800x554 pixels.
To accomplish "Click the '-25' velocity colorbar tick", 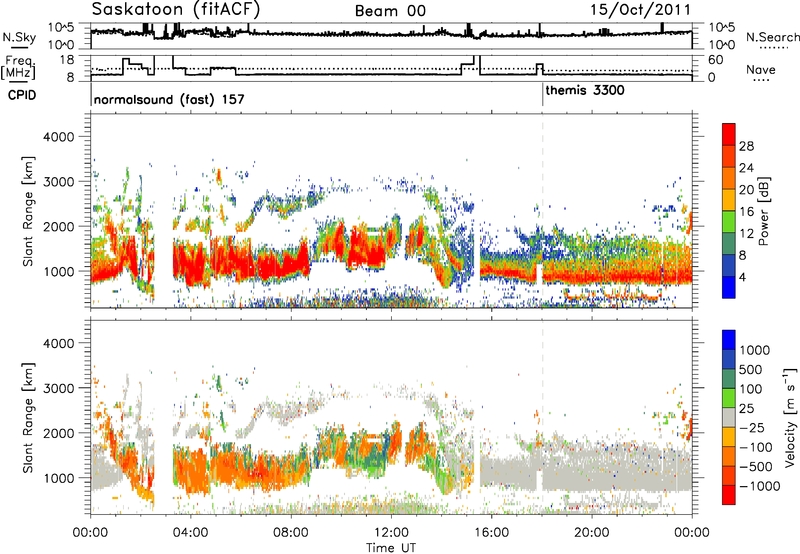I will [x=752, y=427].
